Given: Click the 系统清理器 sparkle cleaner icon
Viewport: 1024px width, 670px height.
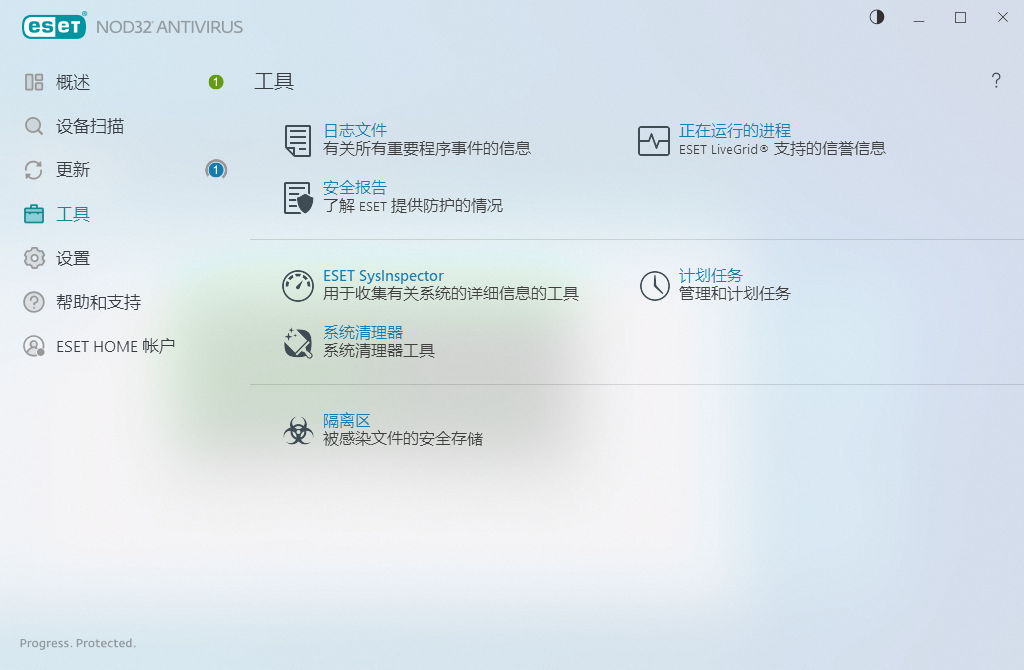Looking at the screenshot, I should tap(298, 343).
